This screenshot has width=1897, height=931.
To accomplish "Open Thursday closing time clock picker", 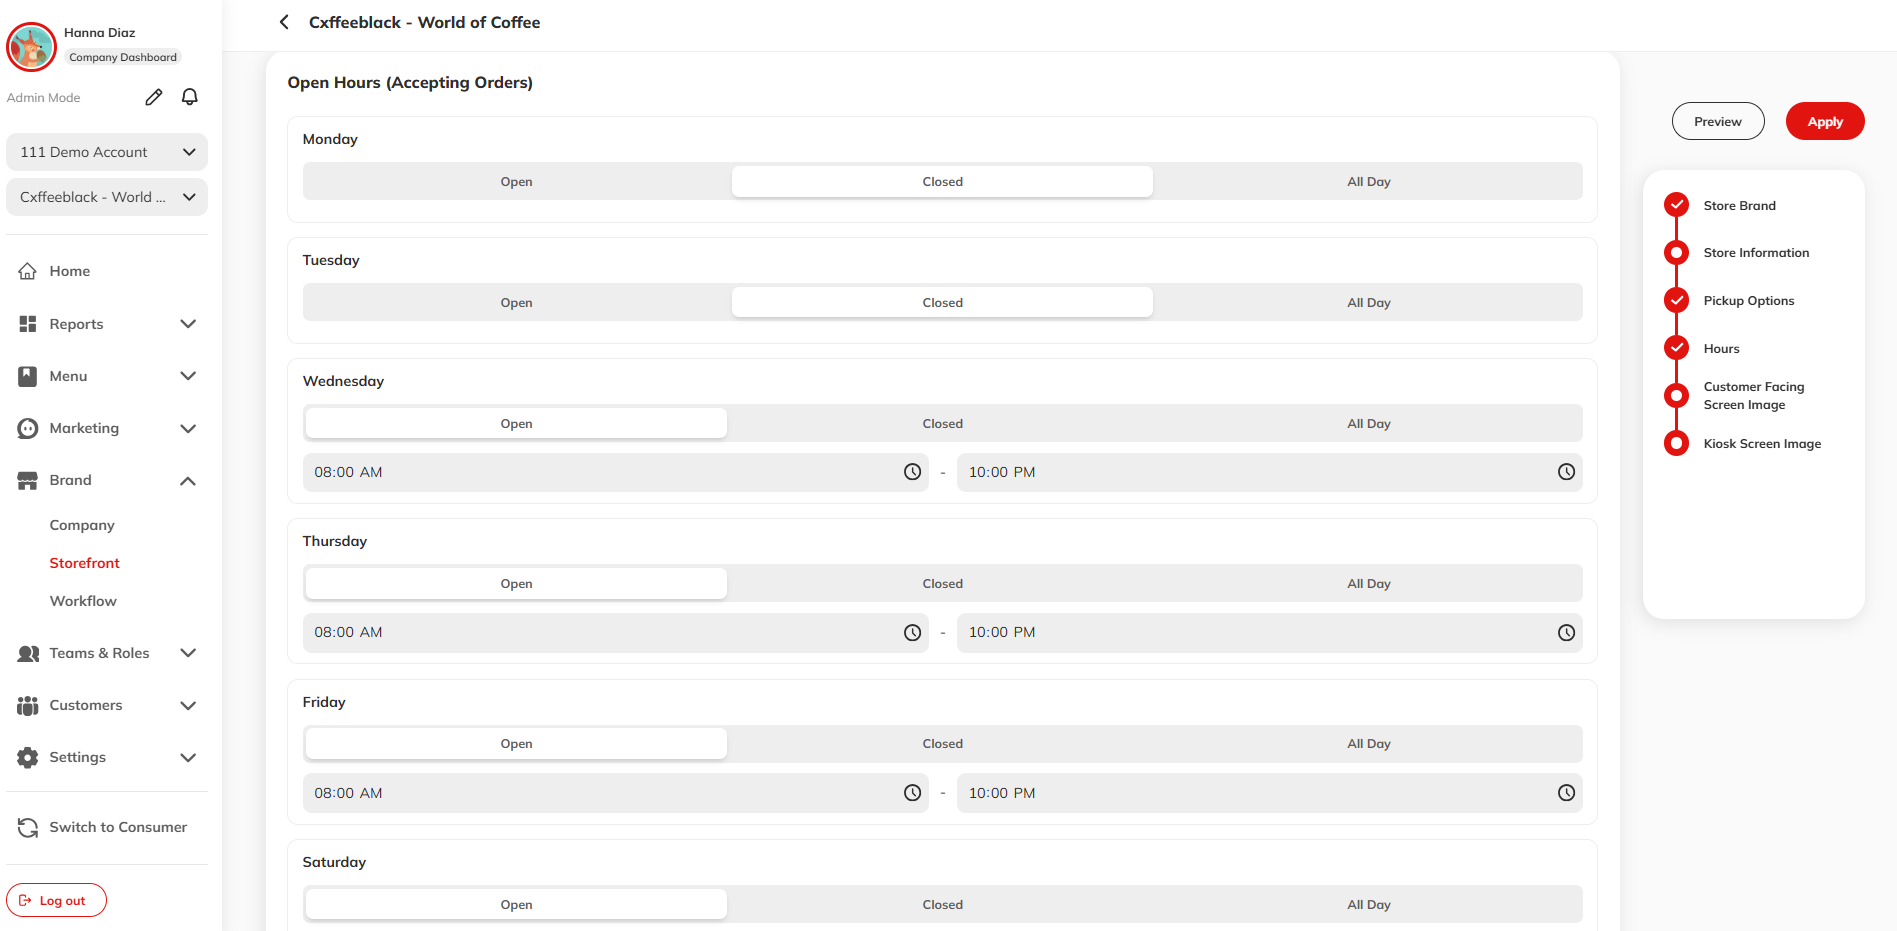I will tap(1566, 632).
